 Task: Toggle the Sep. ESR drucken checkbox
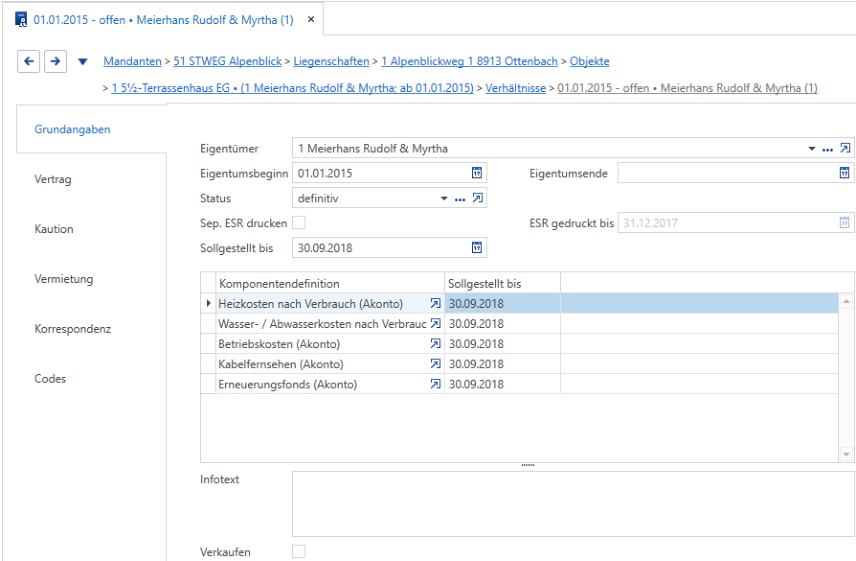click(x=299, y=223)
